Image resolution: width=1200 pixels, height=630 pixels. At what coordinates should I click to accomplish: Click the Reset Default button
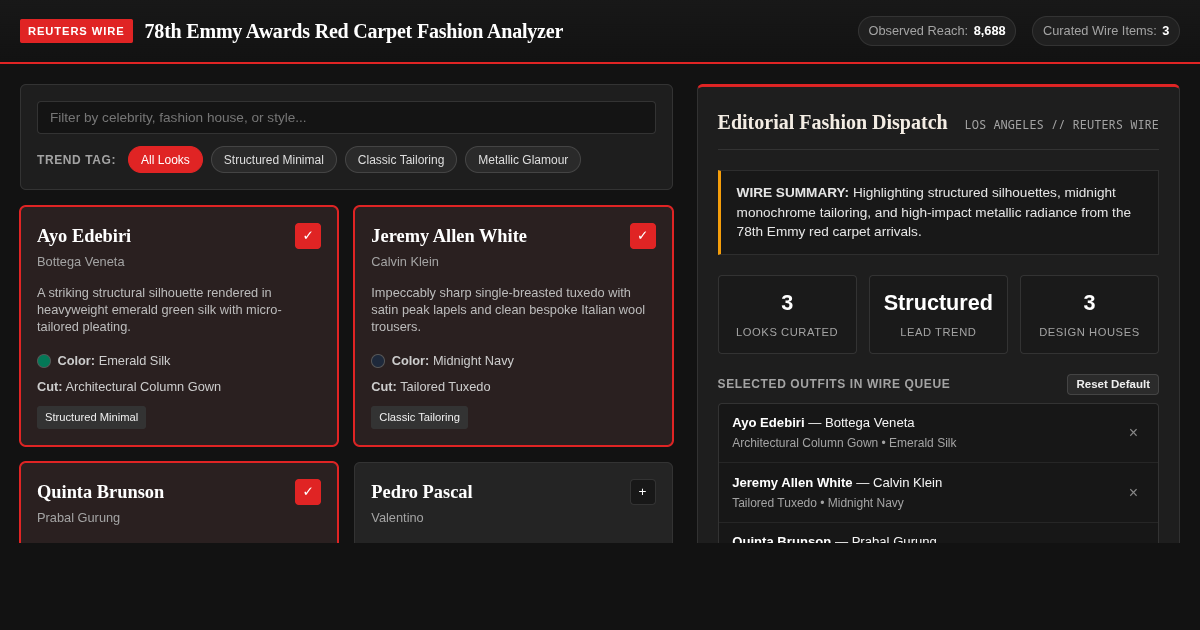point(1113,384)
